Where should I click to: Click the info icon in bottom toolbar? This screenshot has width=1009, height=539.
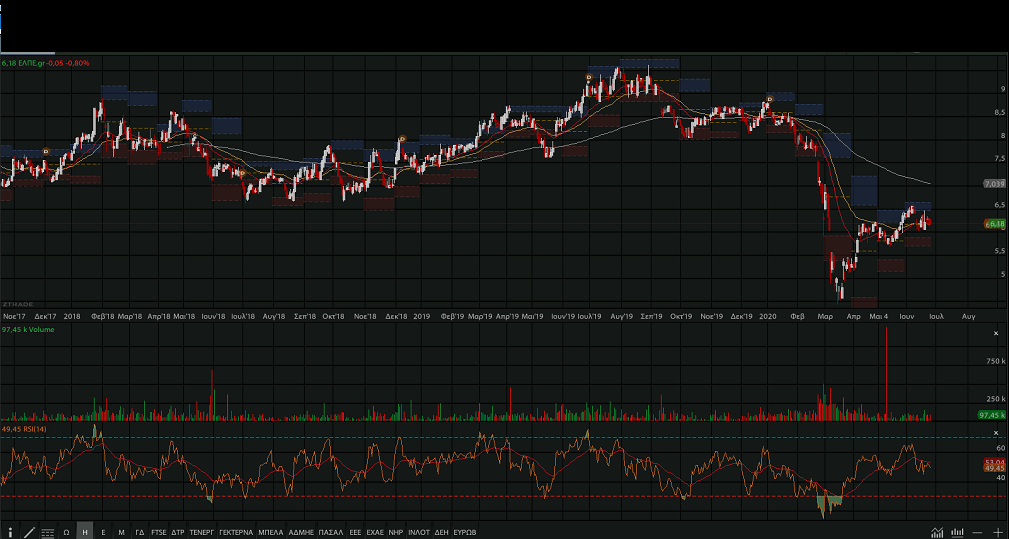[10, 532]
